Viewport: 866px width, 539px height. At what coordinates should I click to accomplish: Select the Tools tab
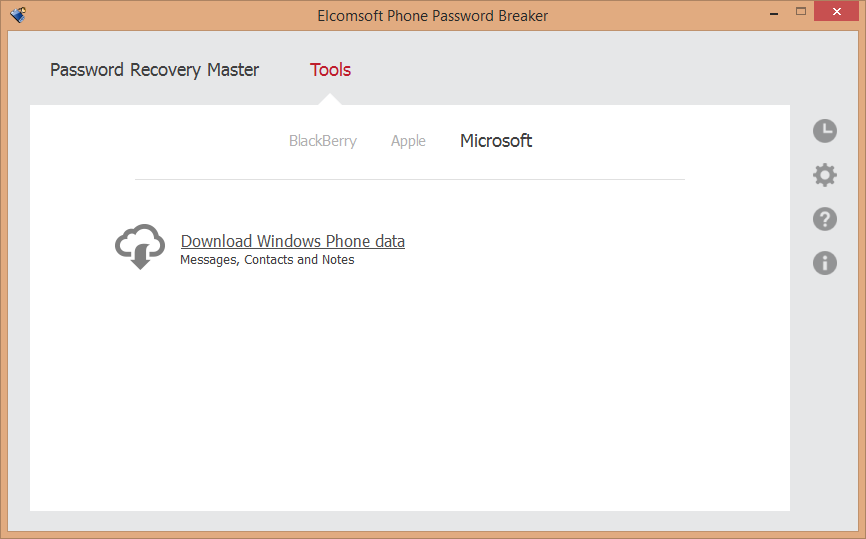point(330,70)
